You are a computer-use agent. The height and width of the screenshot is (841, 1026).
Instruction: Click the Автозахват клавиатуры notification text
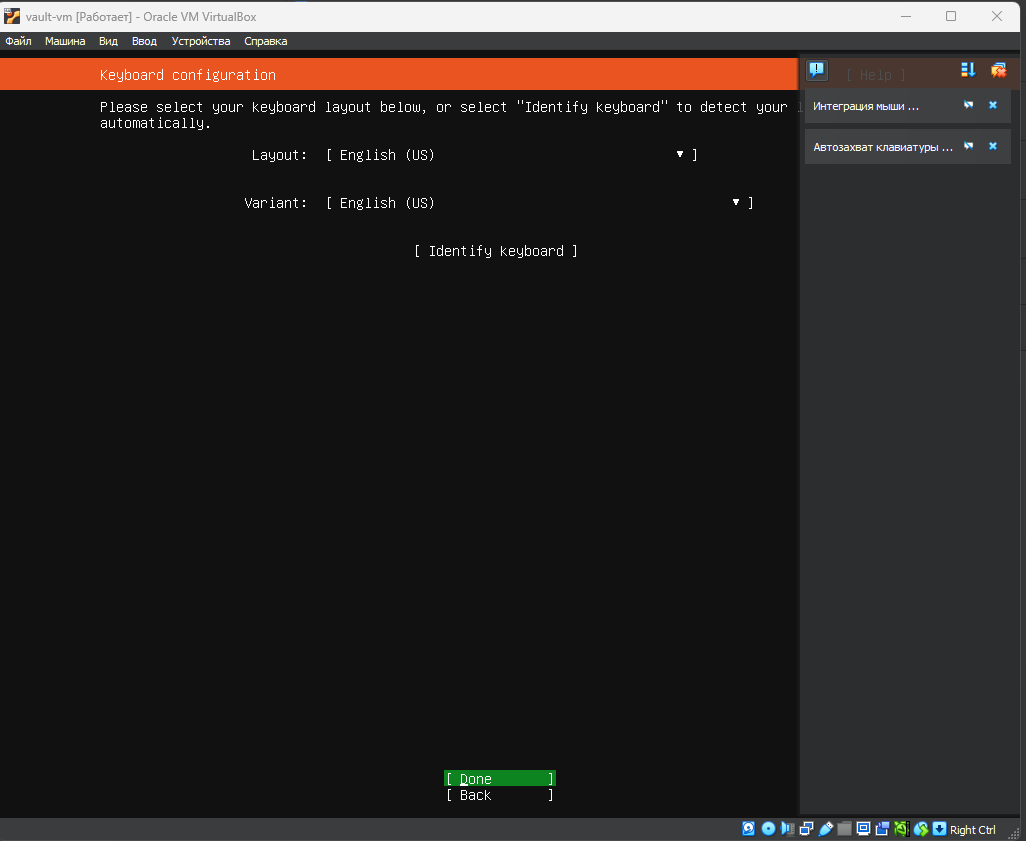[x=883, y=147]
